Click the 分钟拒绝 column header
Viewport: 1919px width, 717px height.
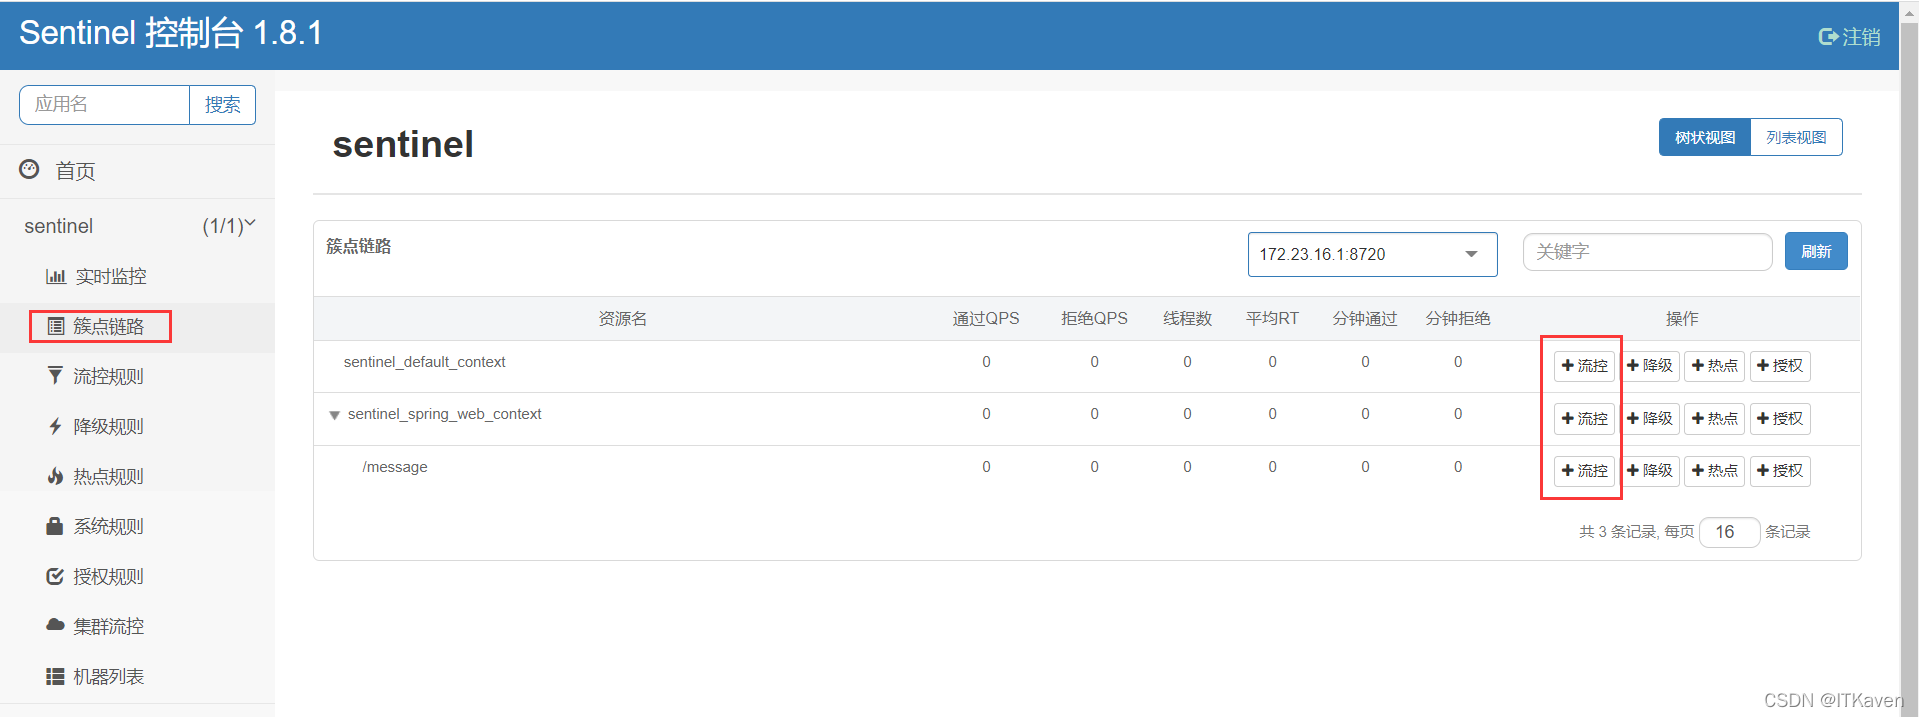pos(1458,319)
